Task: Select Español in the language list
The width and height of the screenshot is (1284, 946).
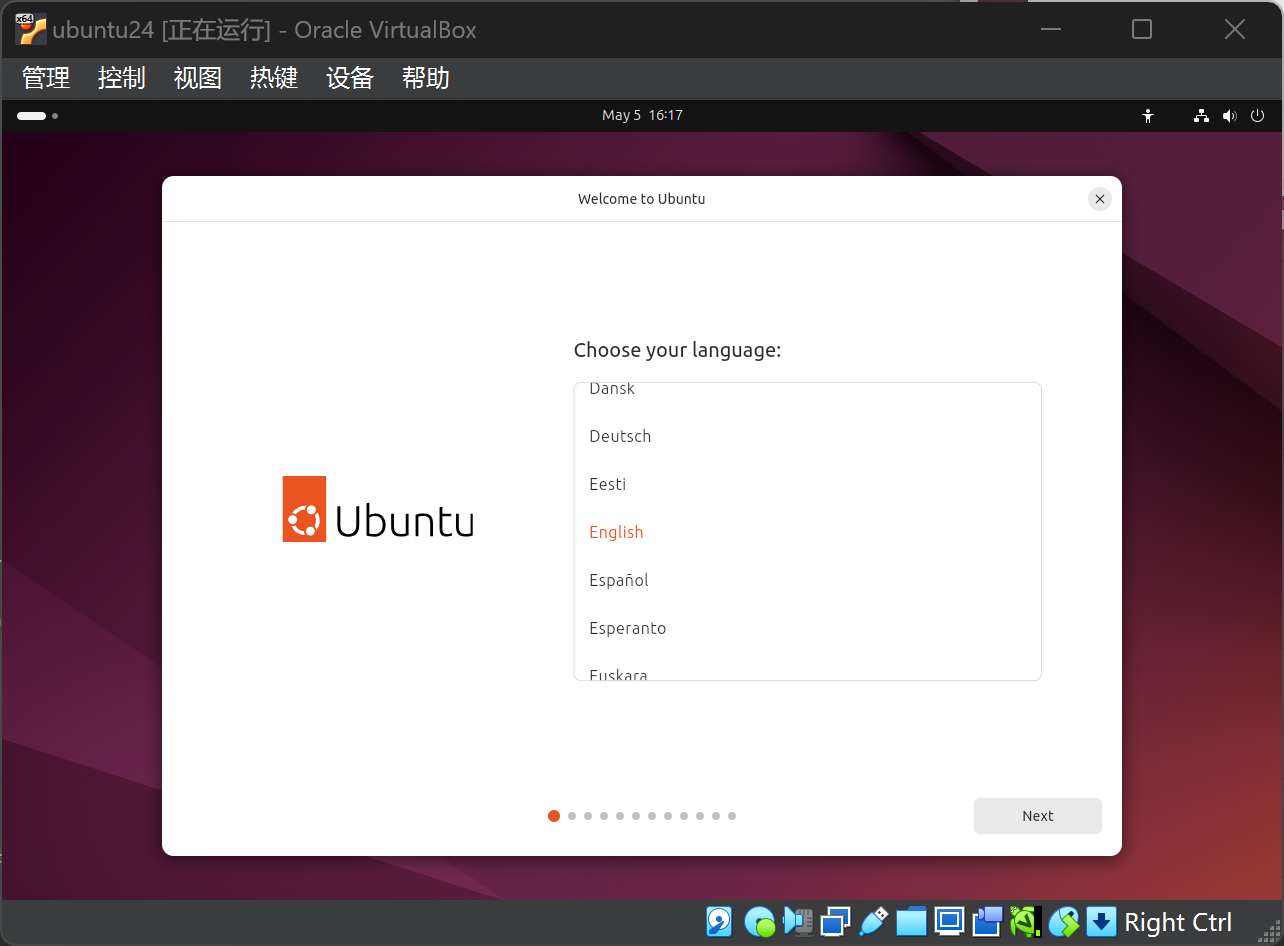Action: [808, 580]
